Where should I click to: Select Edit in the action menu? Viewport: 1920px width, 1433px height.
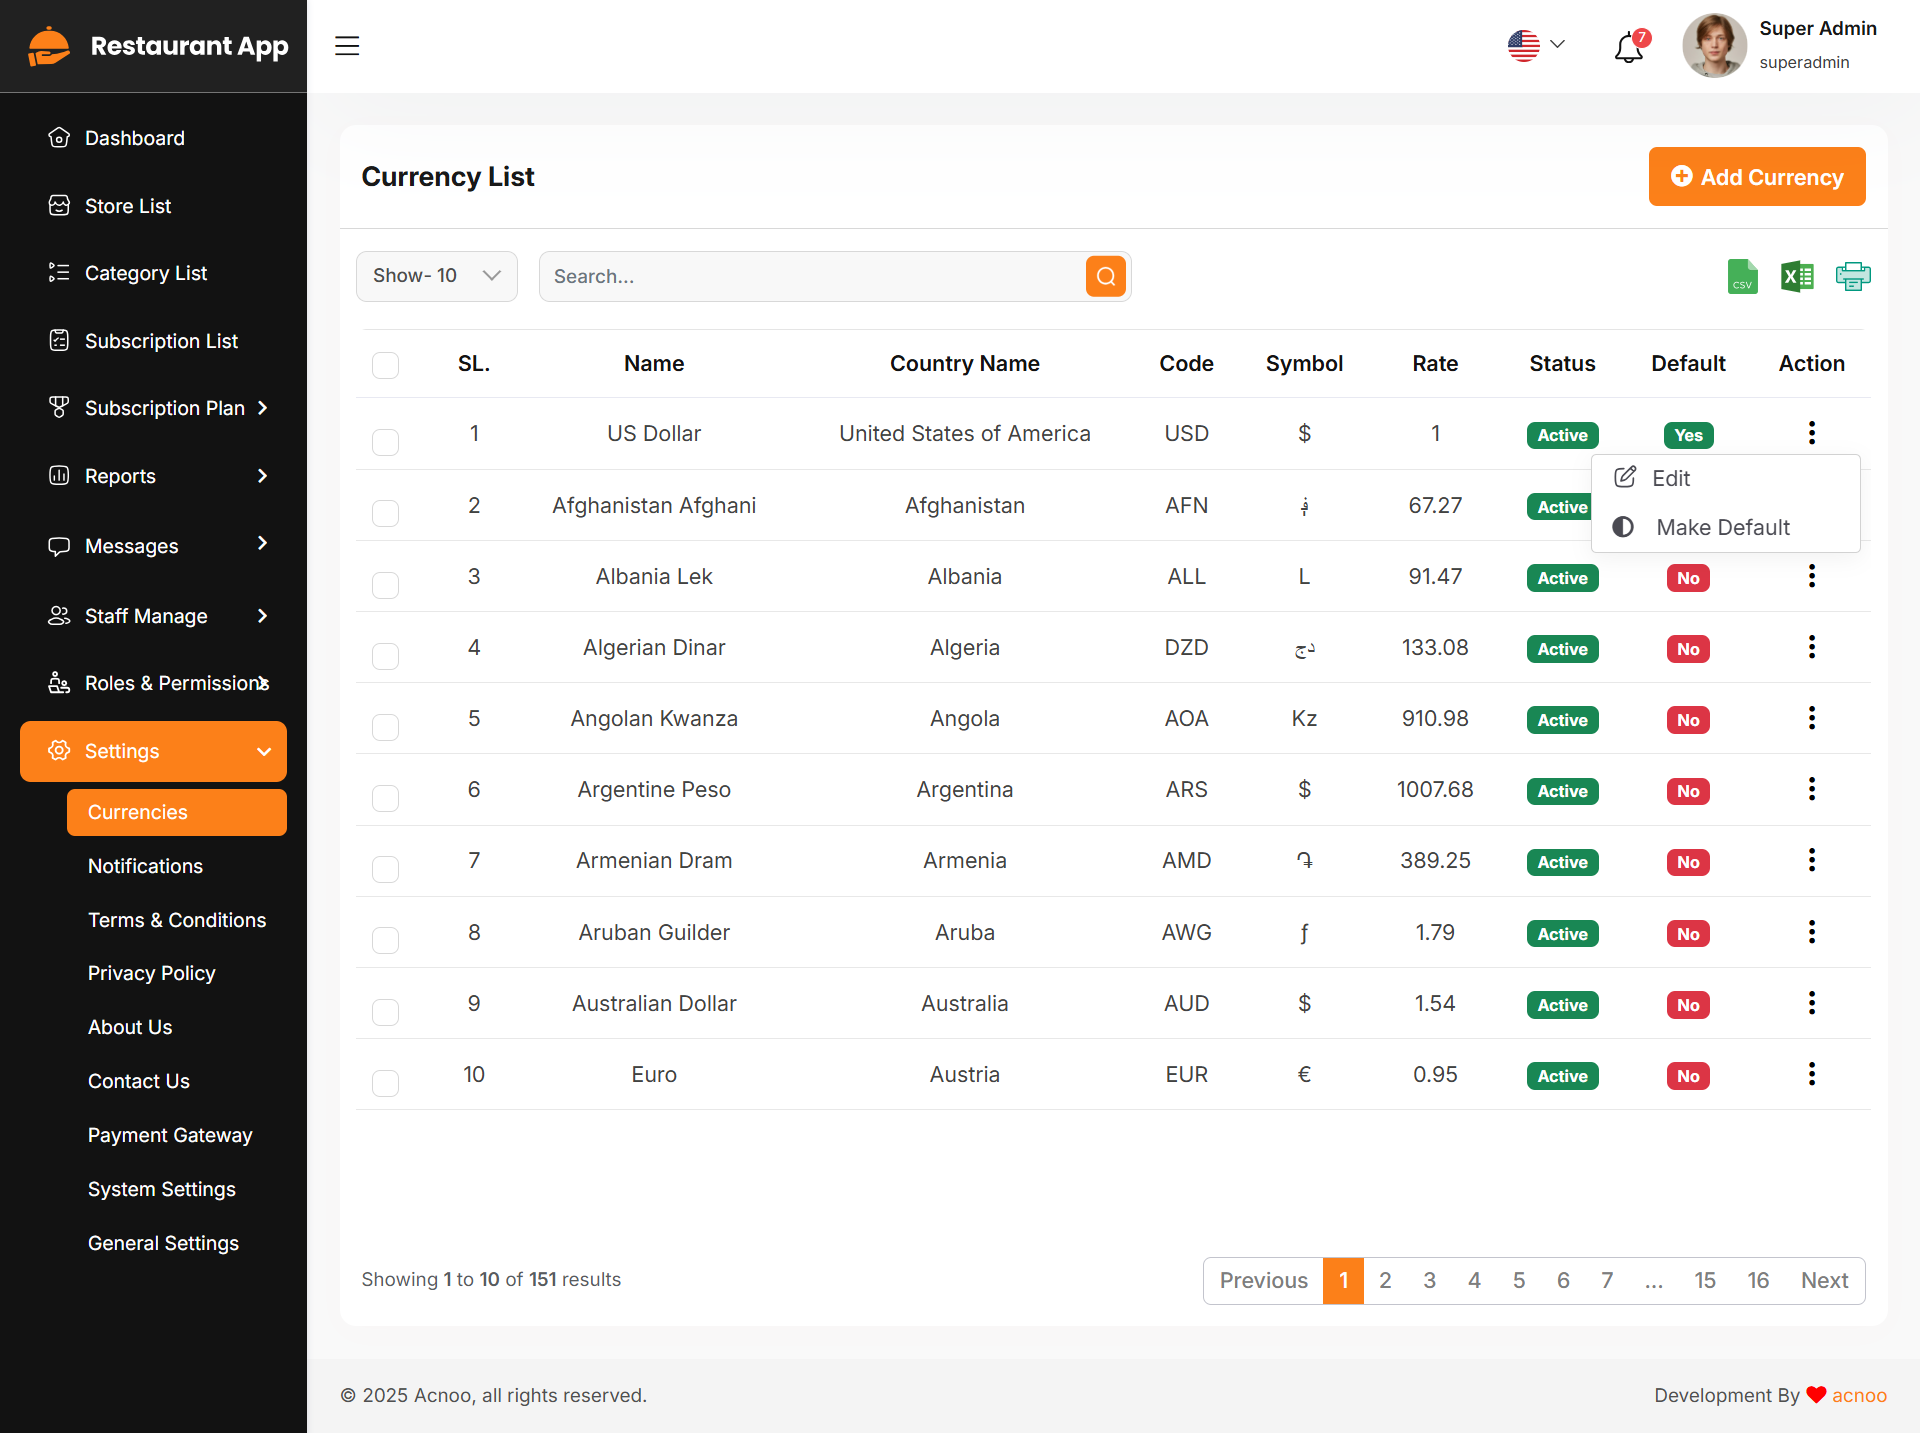click(1670, 478)
